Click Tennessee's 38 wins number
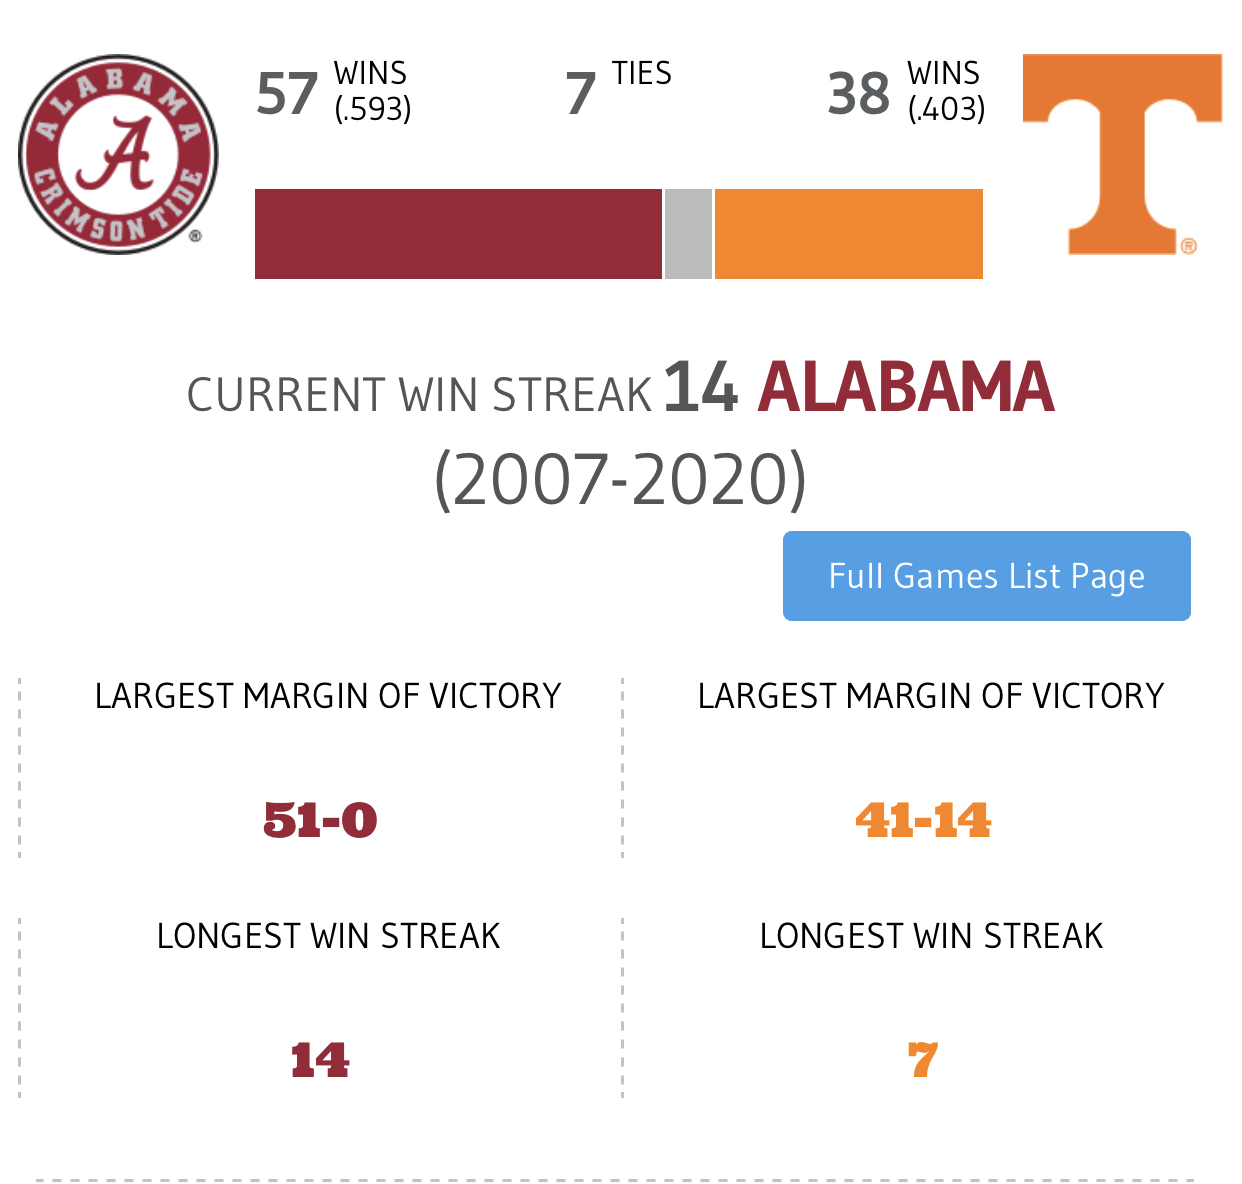 point(859,94)
